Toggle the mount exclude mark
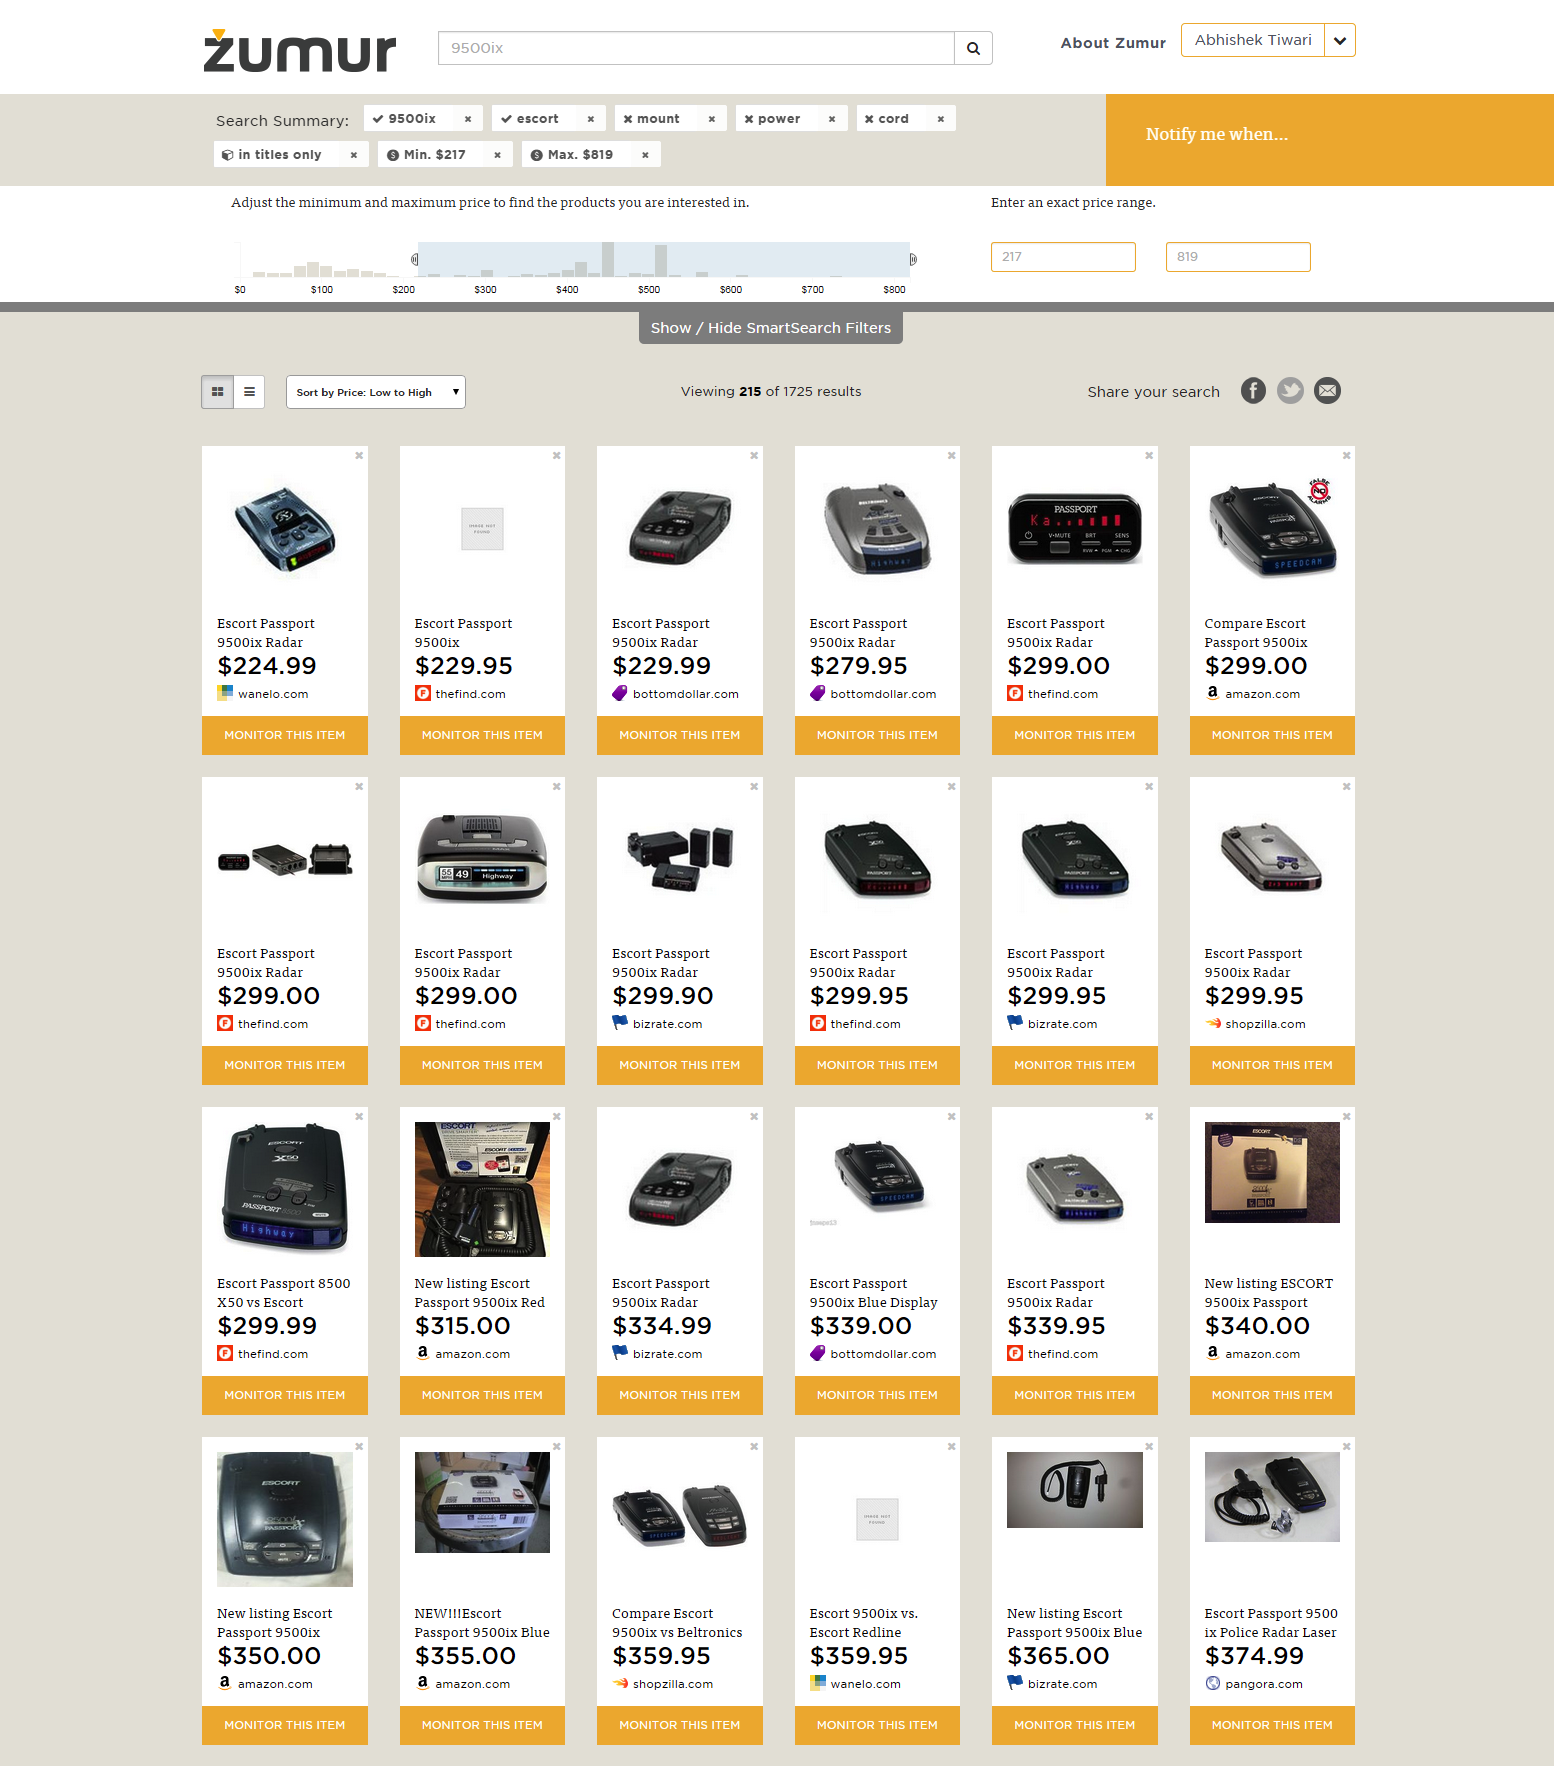The image size is (1554, 1766). click(628, 119)
